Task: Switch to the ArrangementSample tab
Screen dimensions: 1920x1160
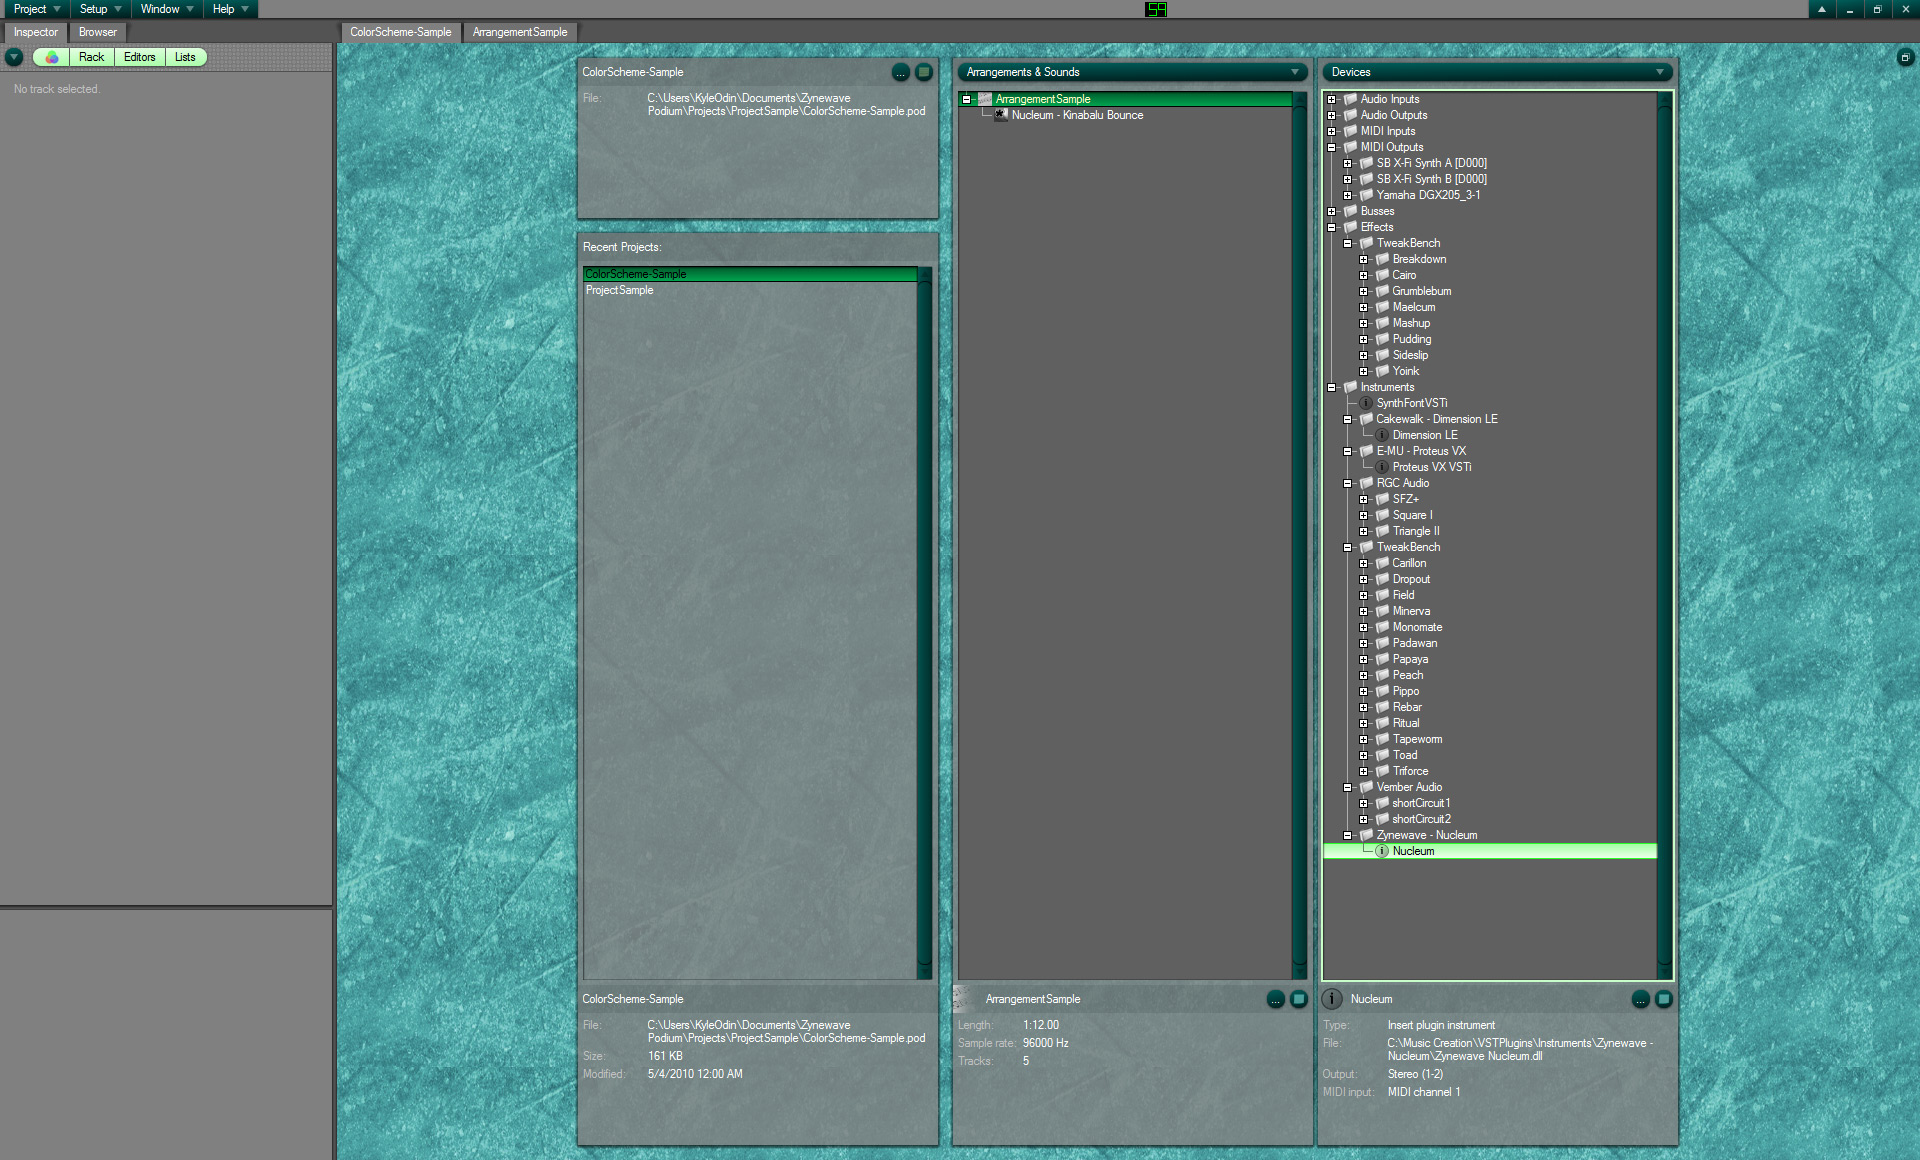Action: coord(520,32)
